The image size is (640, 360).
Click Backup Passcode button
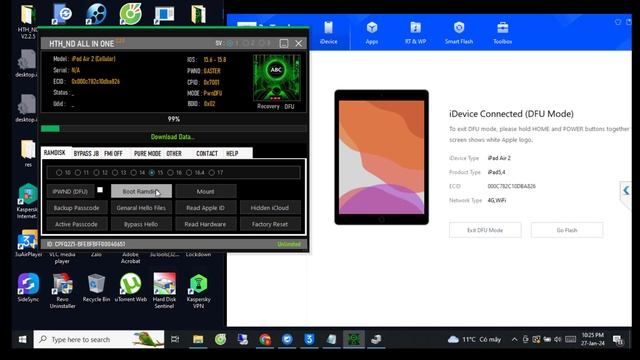point(77,208)
